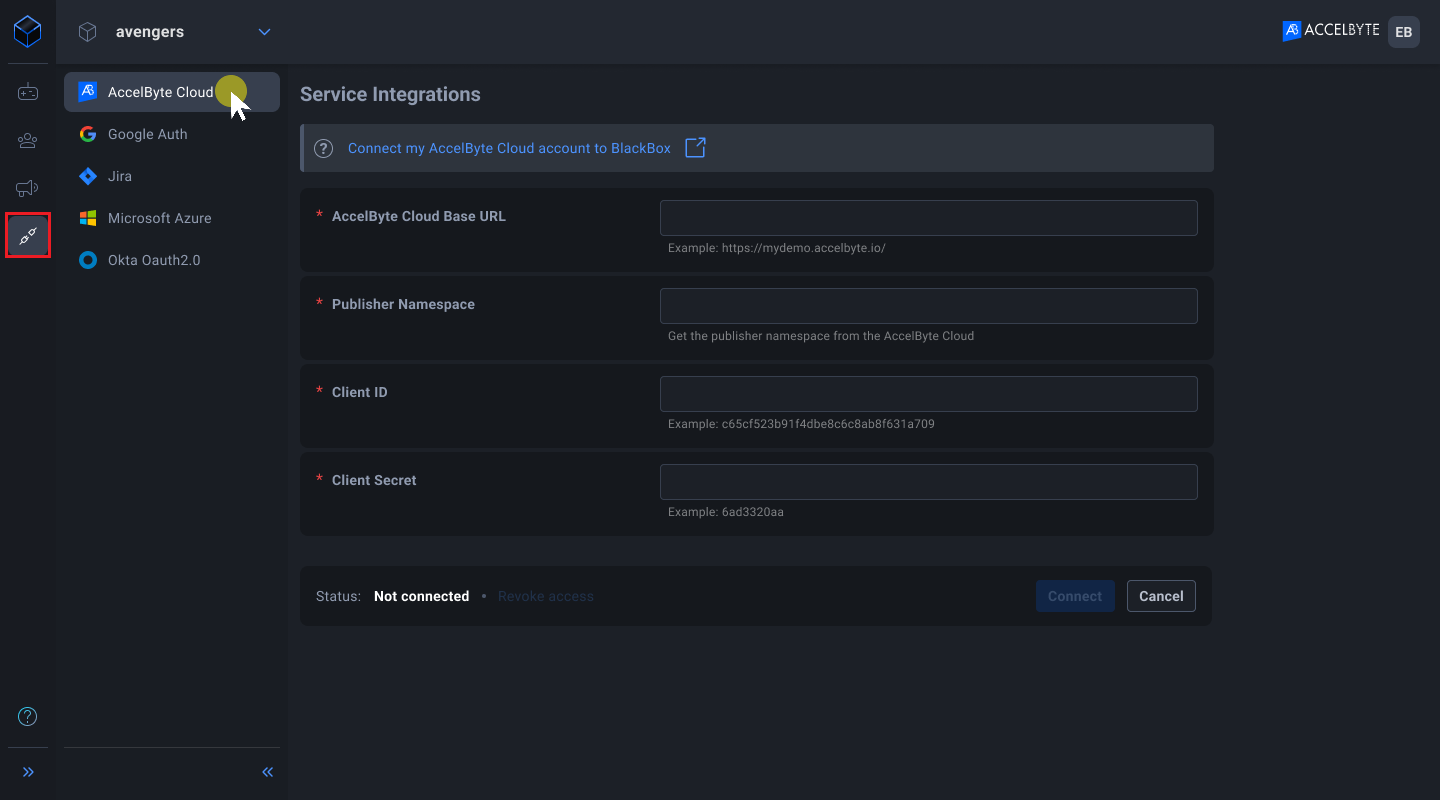The width and height of the screenshot is (1440, 800).
Task: Open the megaphone announcements sidebar icon
Action: tap(28, 188)
